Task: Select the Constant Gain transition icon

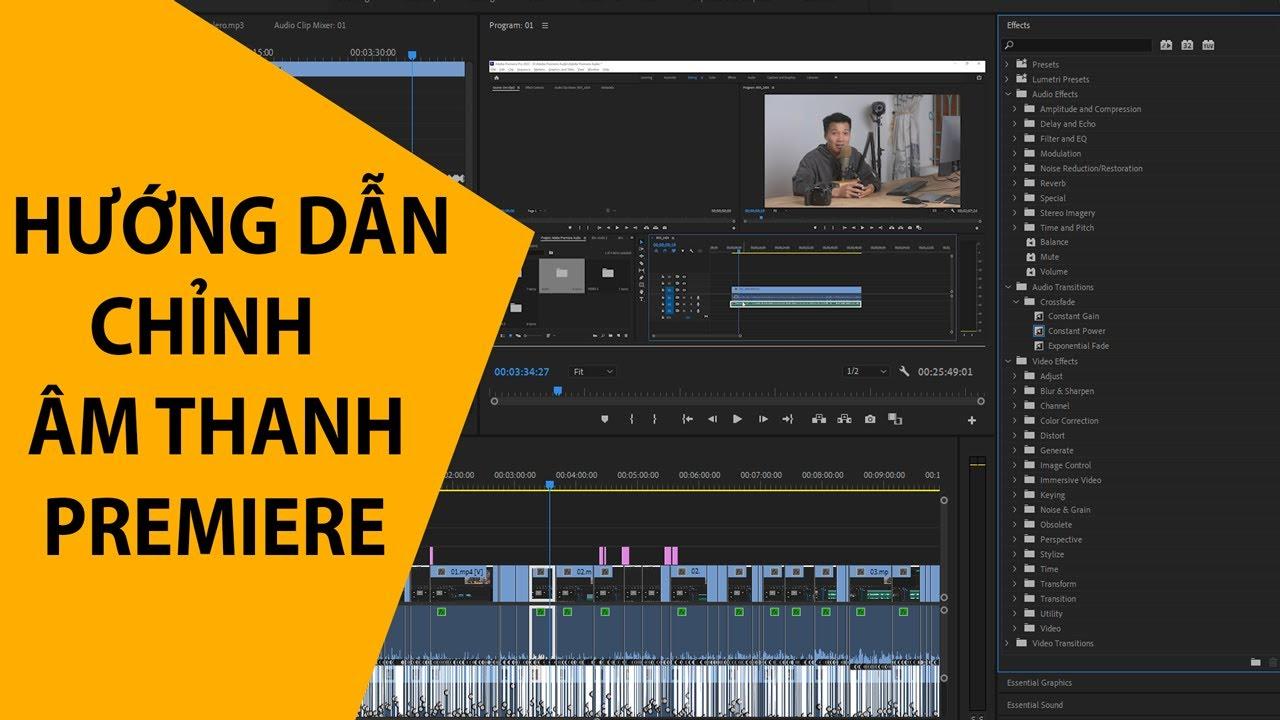Action: 1039,316
